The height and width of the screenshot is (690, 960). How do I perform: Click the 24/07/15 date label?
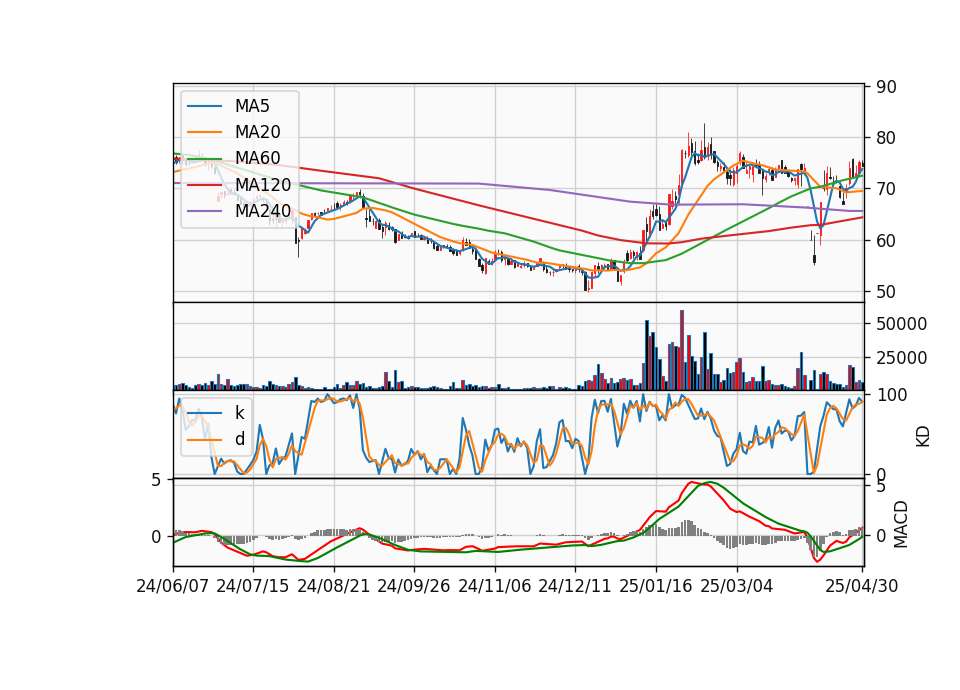(253, 586)
